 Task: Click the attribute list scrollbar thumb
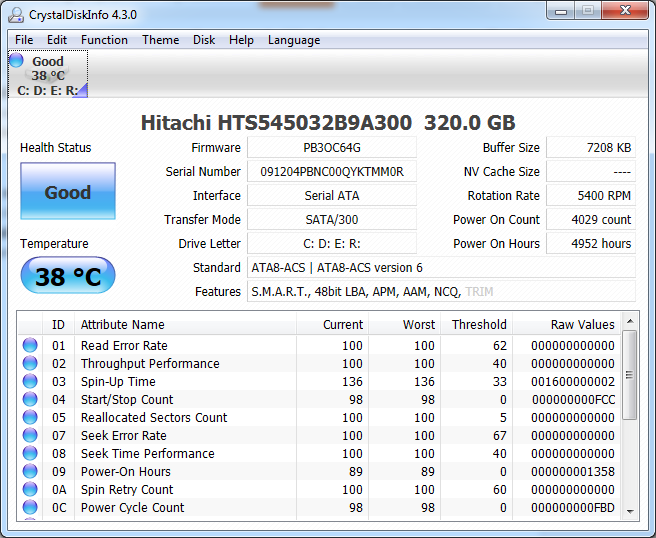tap(629, 374)
